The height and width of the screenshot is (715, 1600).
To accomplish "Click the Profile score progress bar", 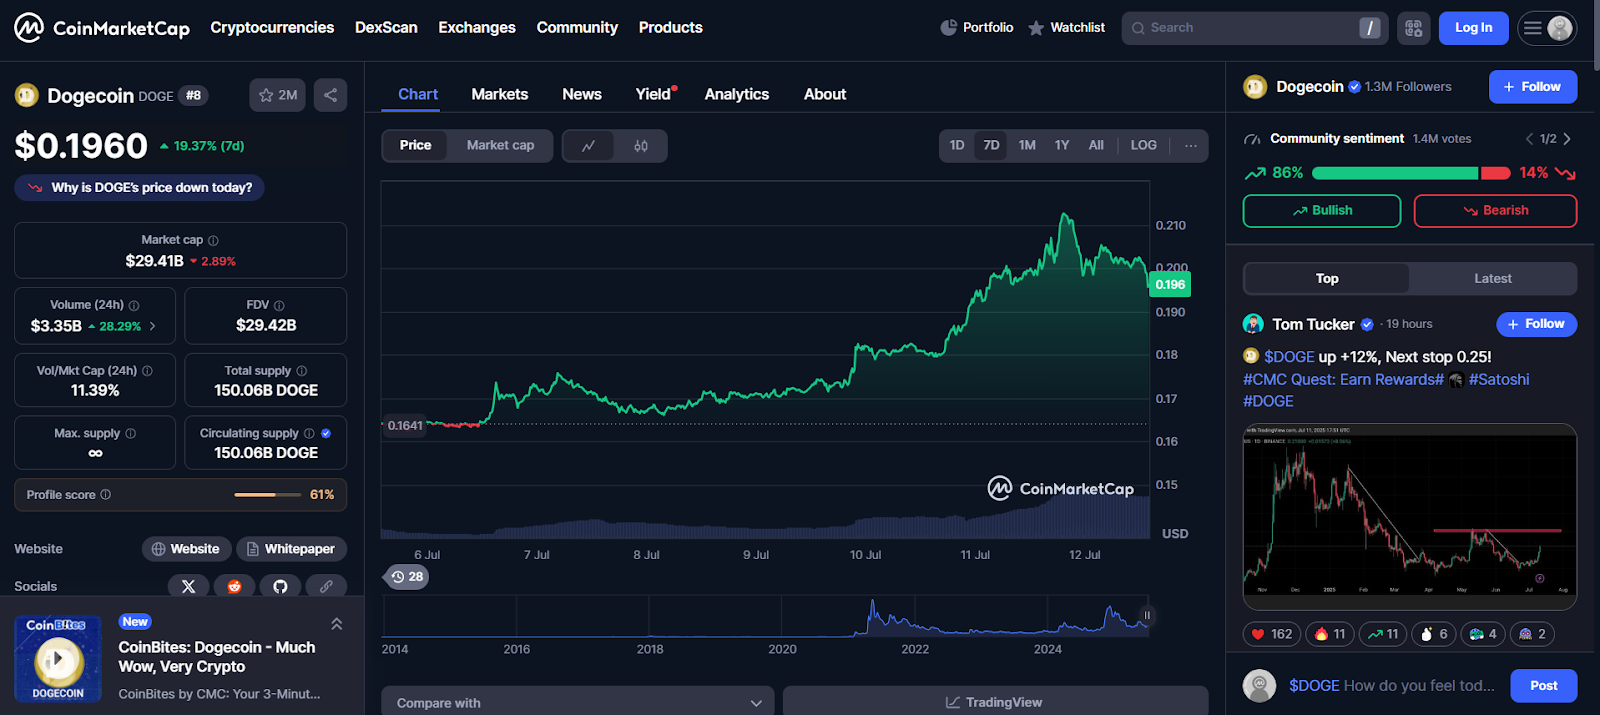I will 267,495.
